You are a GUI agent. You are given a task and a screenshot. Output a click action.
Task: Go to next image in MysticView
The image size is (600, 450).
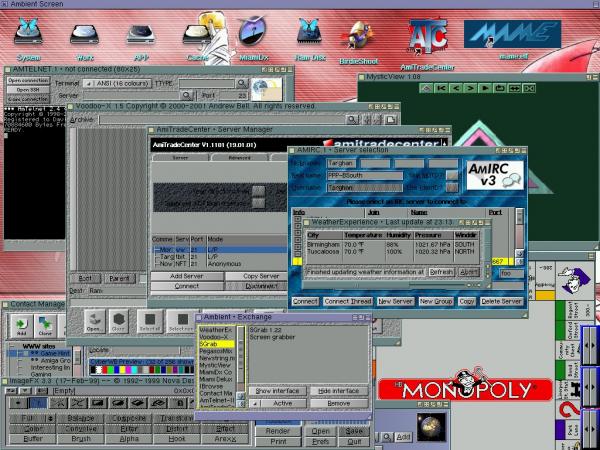coord(470,88)
